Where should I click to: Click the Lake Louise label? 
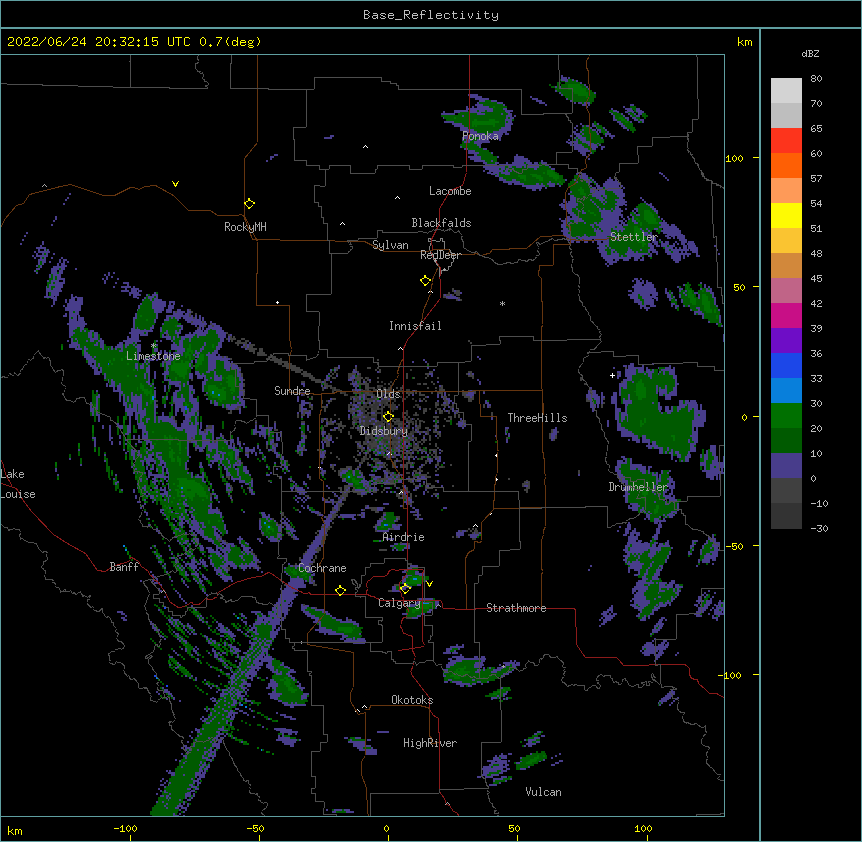18,484
